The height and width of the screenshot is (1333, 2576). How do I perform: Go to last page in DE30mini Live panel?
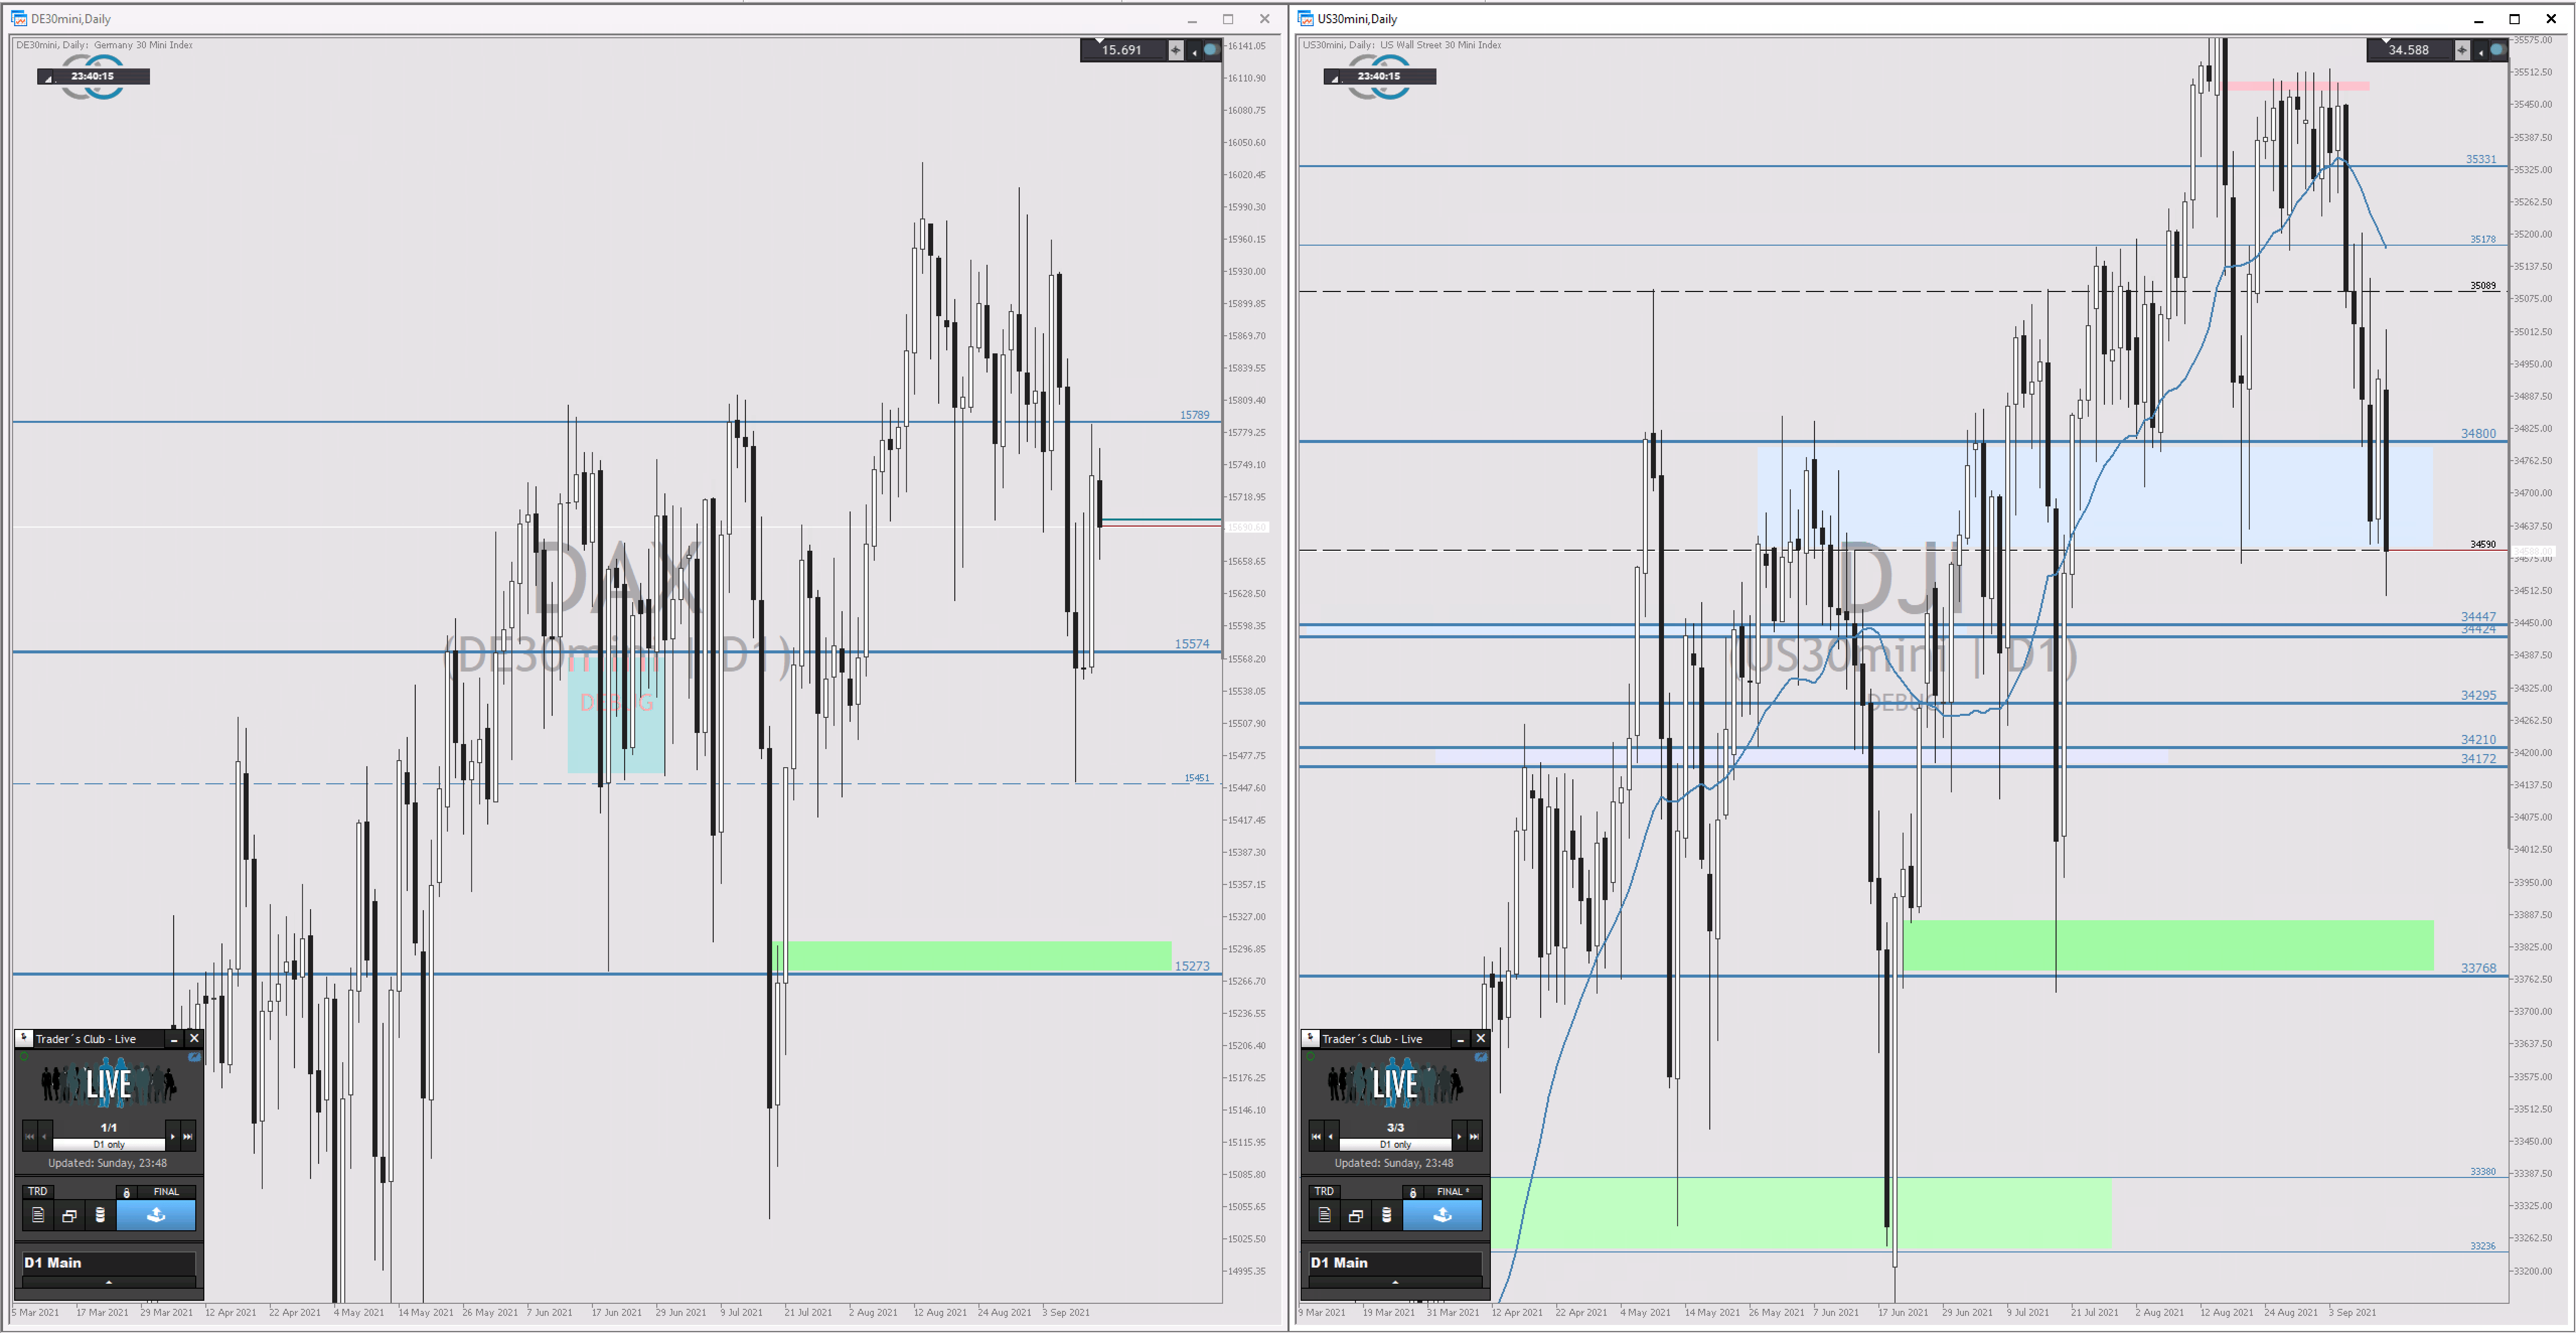point(187,1137)
